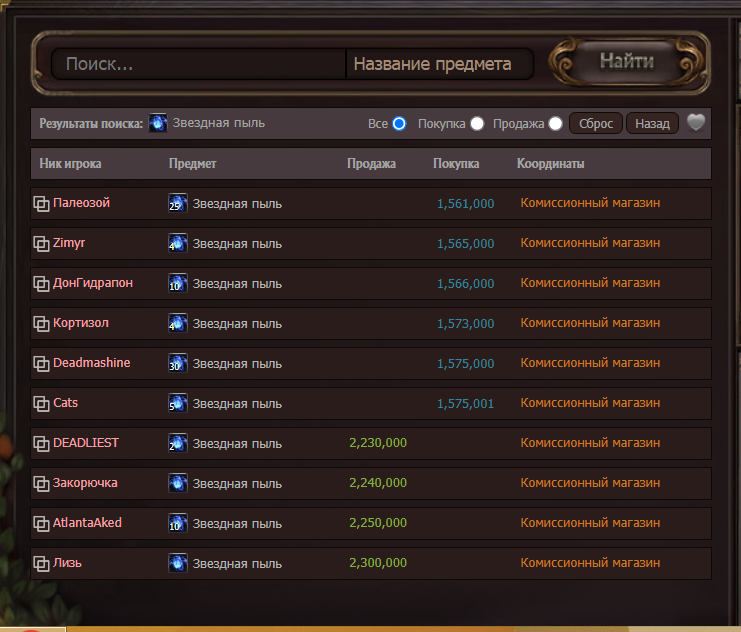The image size is (741, 632).
Task: Sort by Продажа column header
Action: coord(371,164)
